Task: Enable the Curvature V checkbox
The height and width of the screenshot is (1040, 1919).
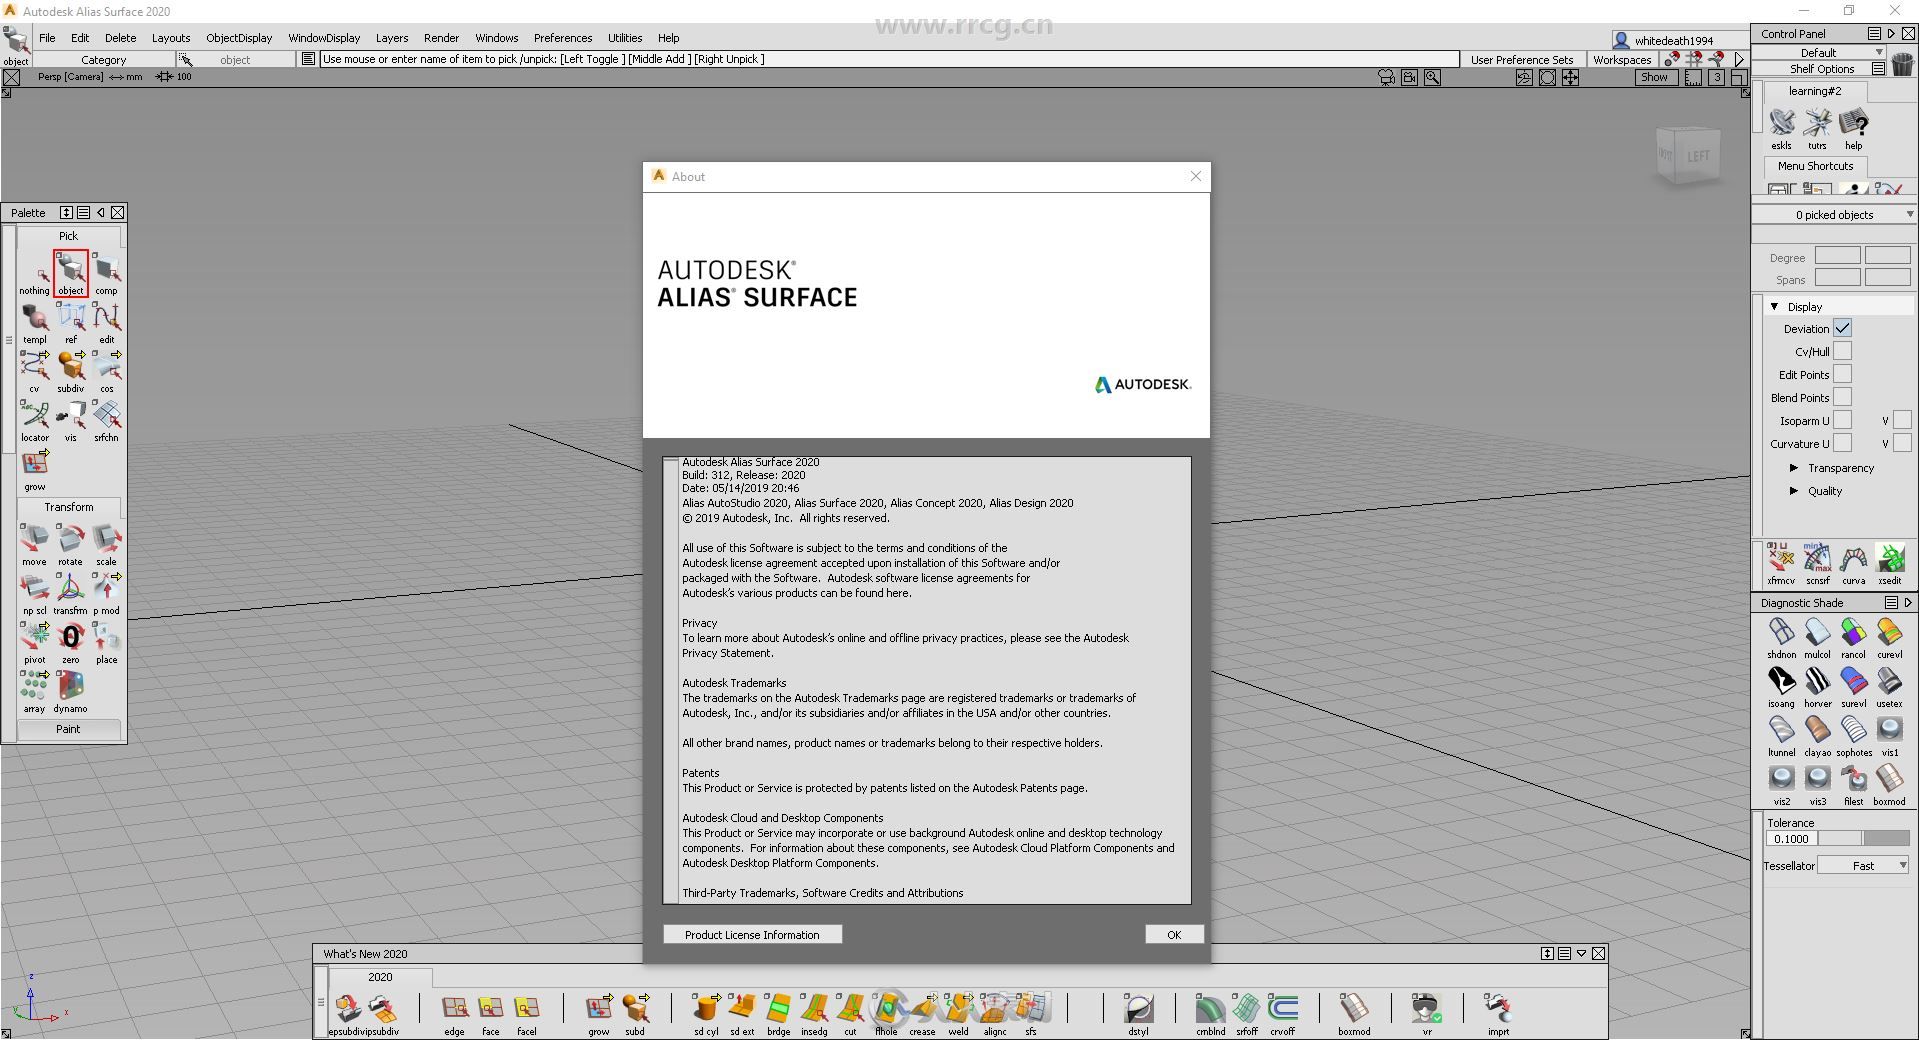Action: click(x=1902, y=443)
